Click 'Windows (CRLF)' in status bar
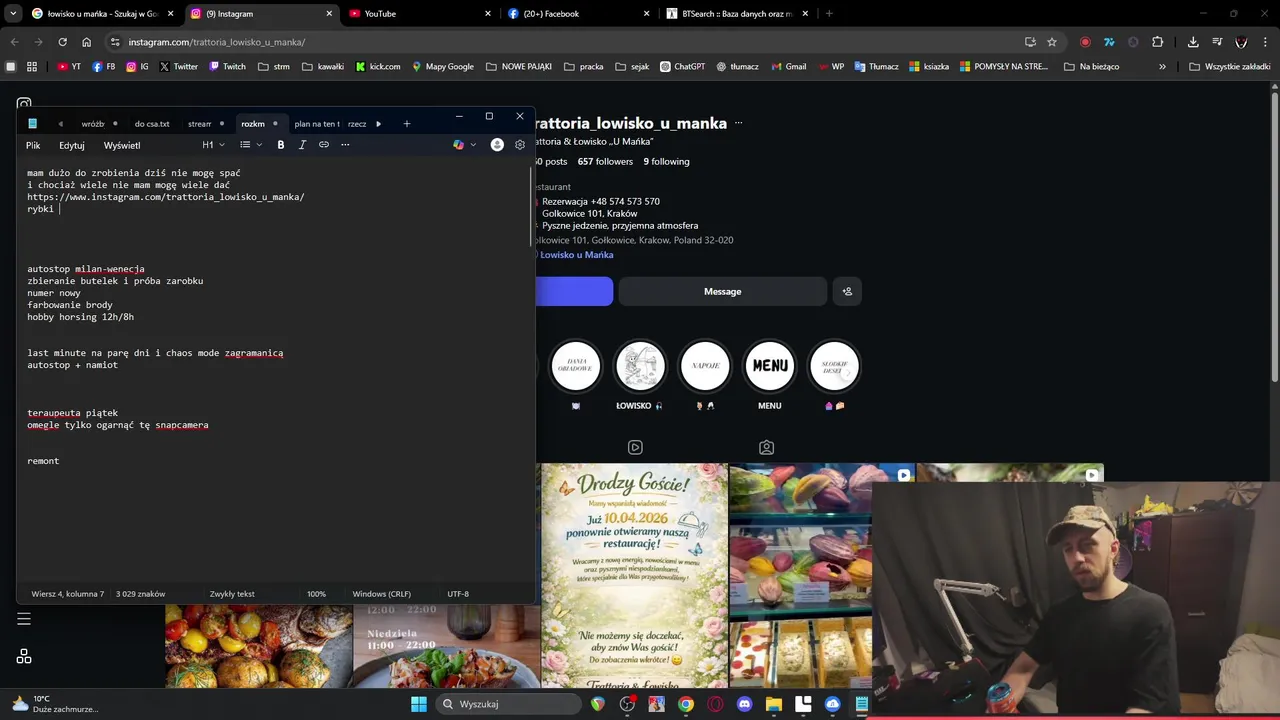This screenshot has width=1280, height=720. pos(381,594)
